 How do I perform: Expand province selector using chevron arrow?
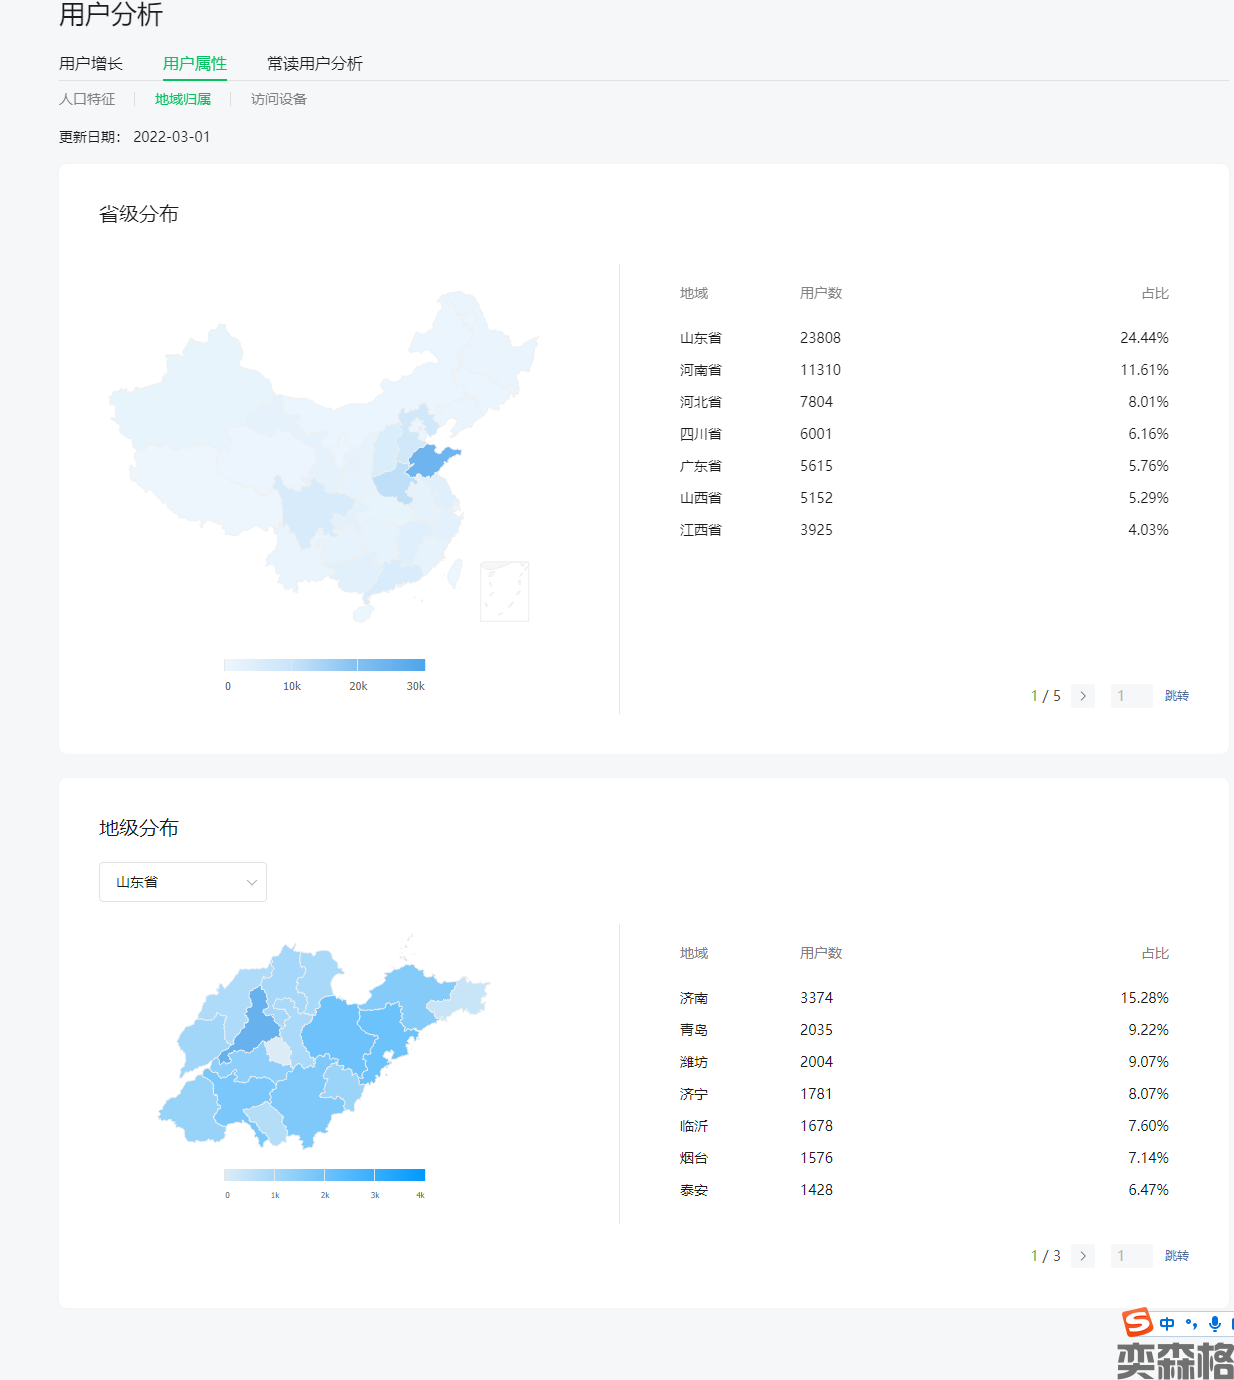tap(252, 882)
